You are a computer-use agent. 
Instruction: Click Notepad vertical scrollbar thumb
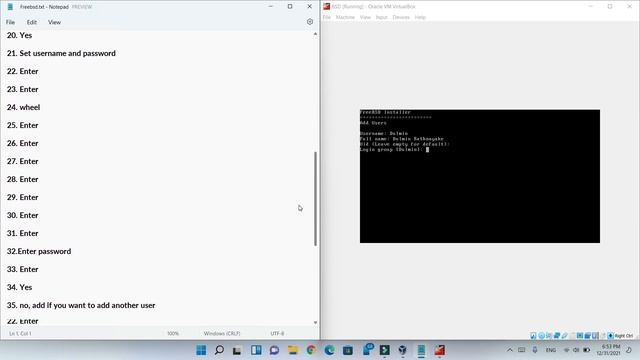pyautogui.click(x=315, y=199)
